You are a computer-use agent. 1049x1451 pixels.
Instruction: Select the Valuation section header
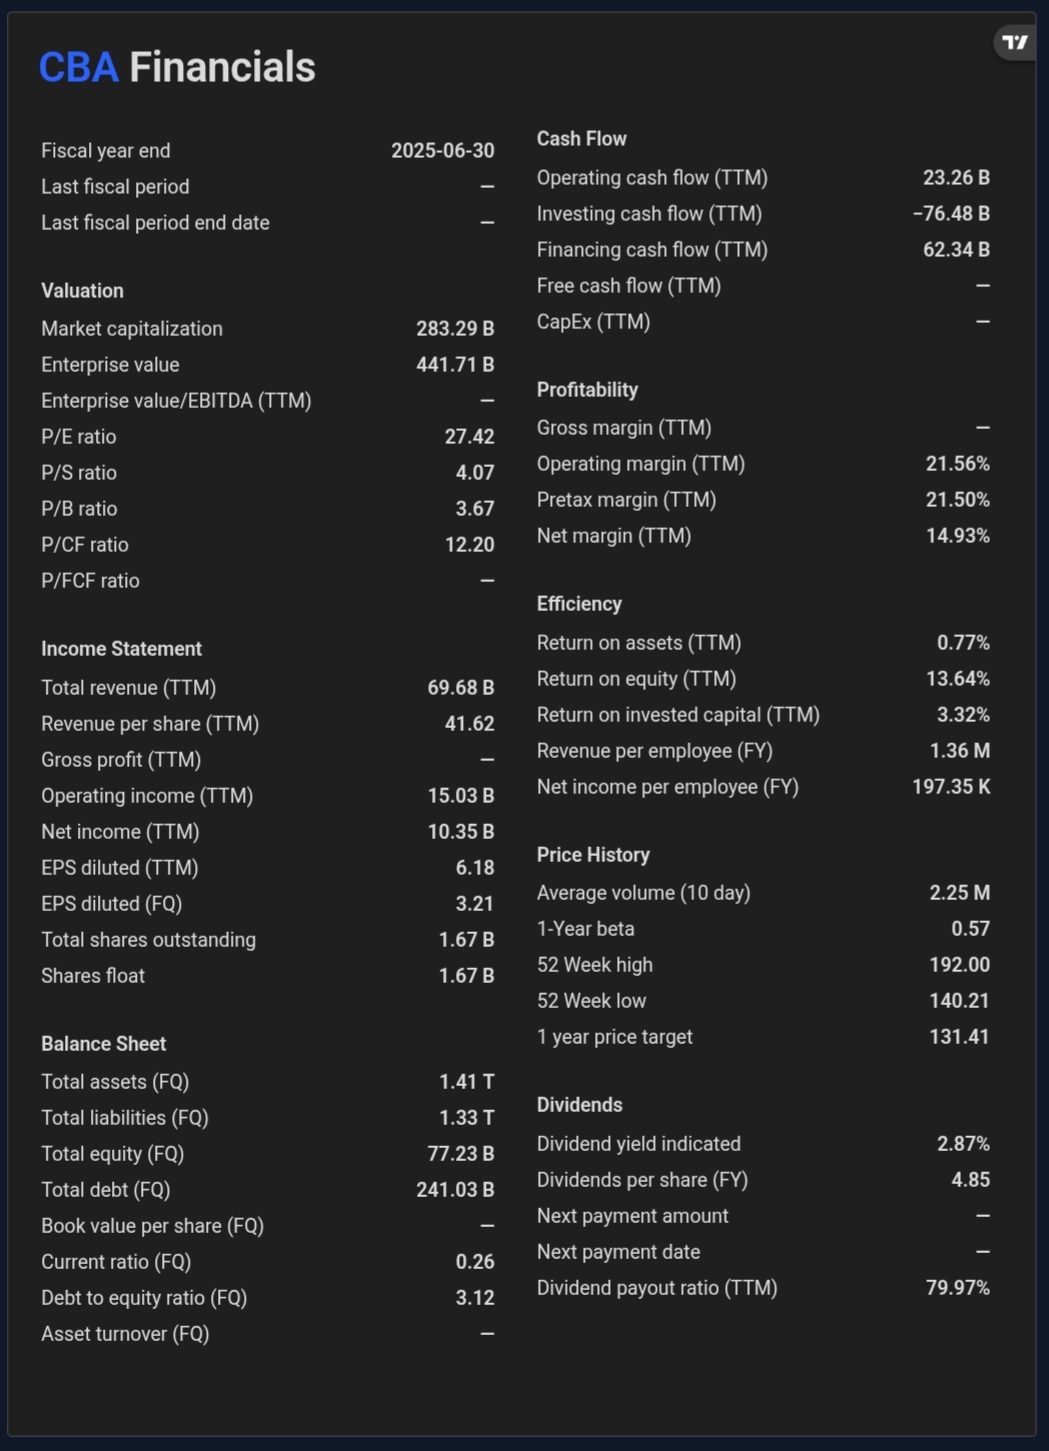pos(82,291)
